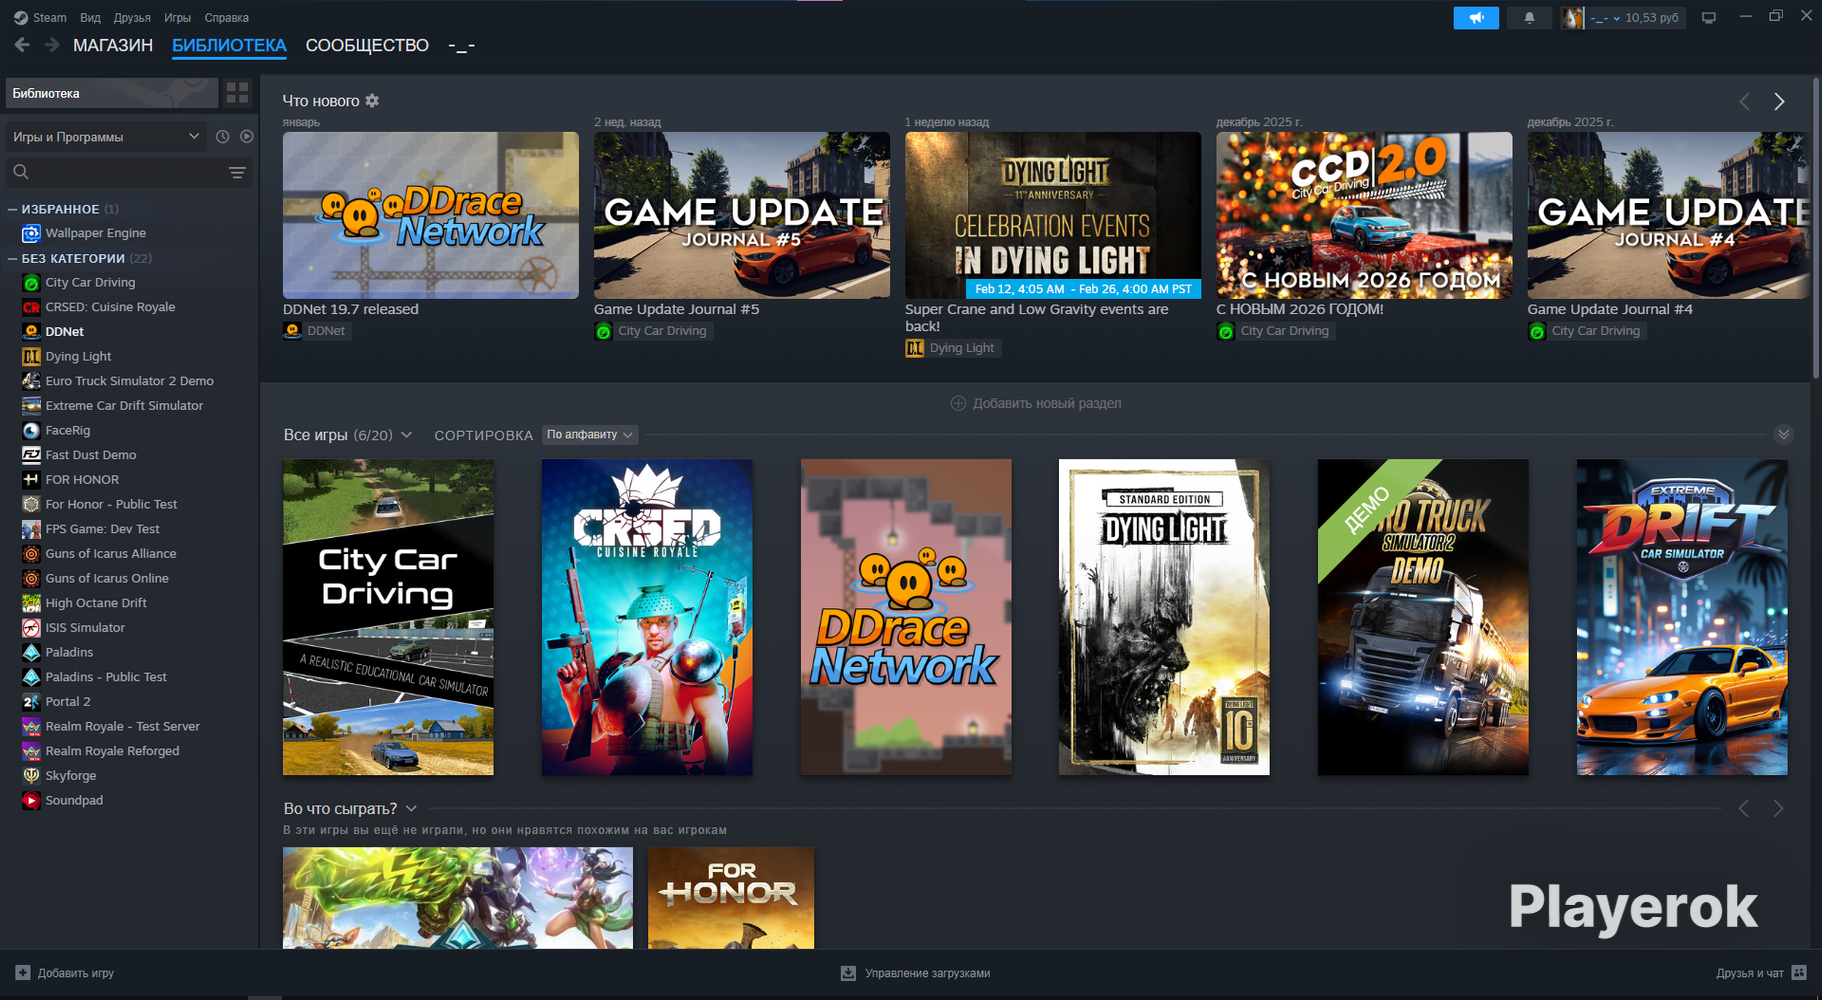This screenshot has width=1822, height=1000.
Task: Open the blue announcements megaphone button
Action: tap(1476, 18)
